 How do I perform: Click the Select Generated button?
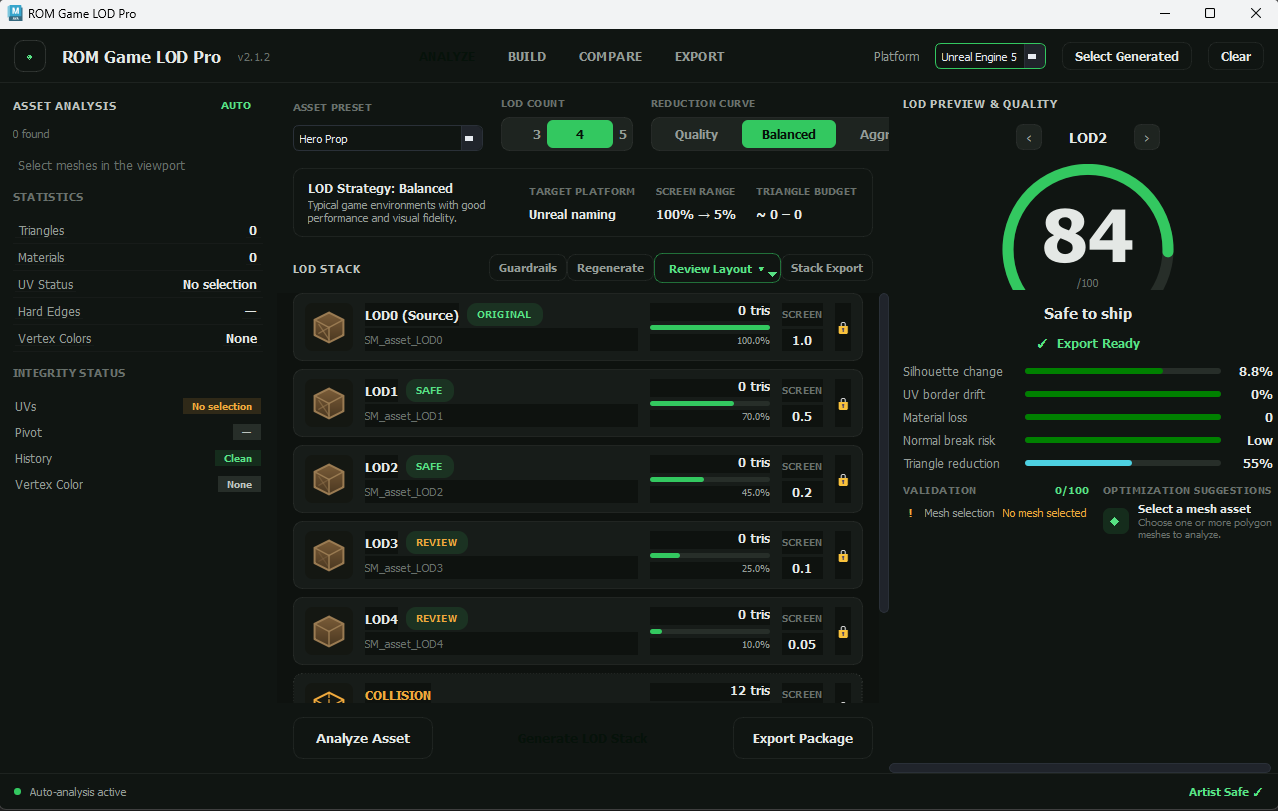[1127, 56]
